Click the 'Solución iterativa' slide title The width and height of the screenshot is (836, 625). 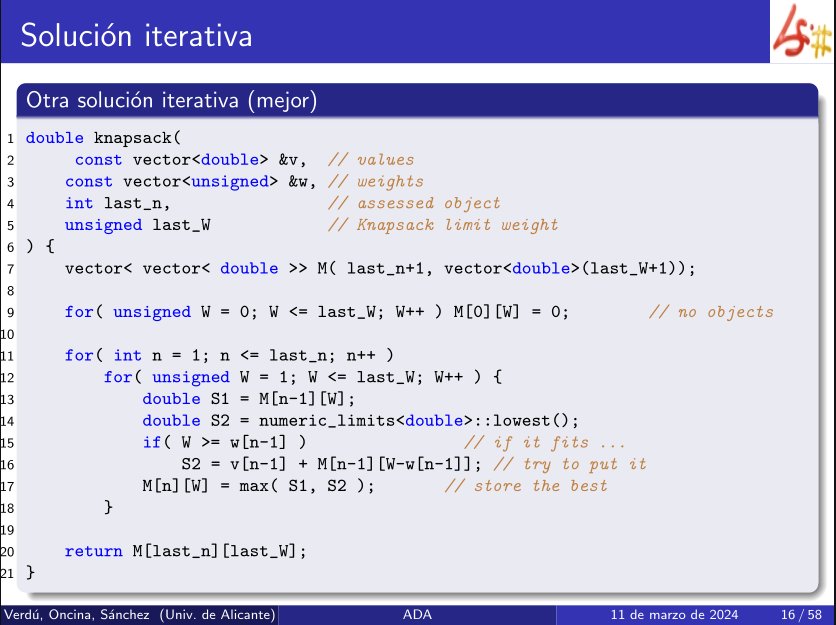click(136, 37)
